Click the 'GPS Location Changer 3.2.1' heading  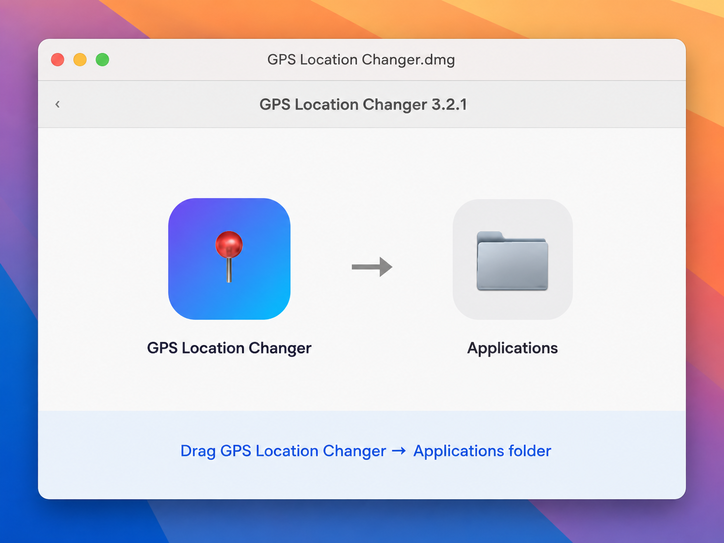pyautogui.click(x=363, y=104)
